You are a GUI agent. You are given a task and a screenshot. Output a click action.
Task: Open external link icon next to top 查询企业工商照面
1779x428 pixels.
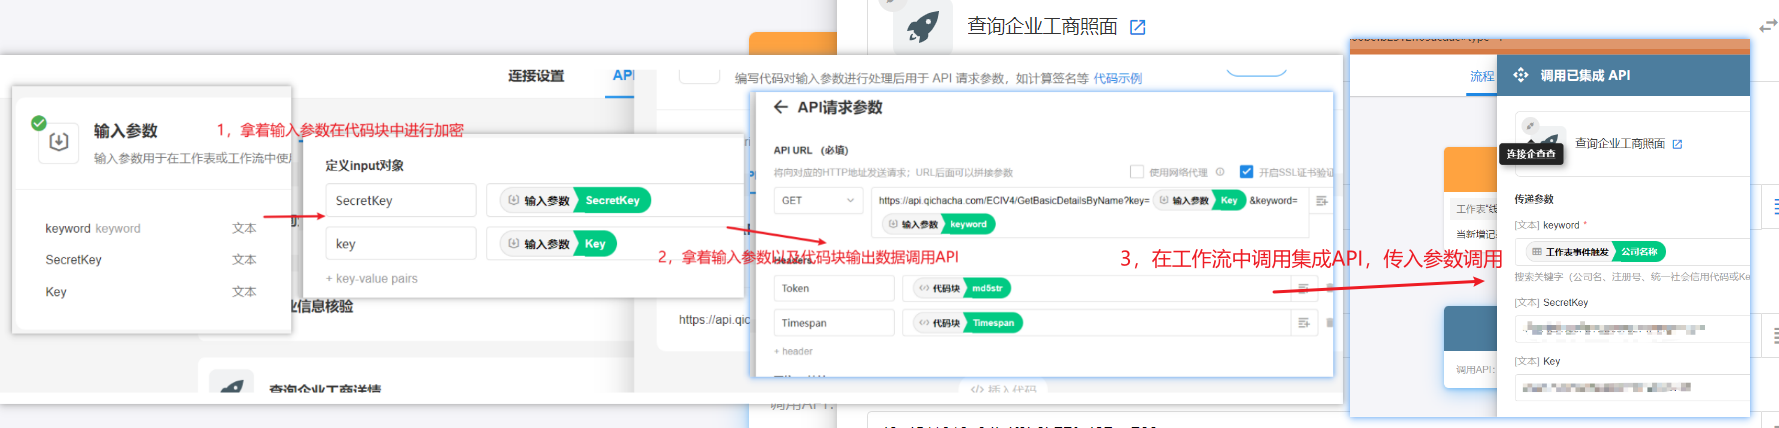tap(1137, 27)
